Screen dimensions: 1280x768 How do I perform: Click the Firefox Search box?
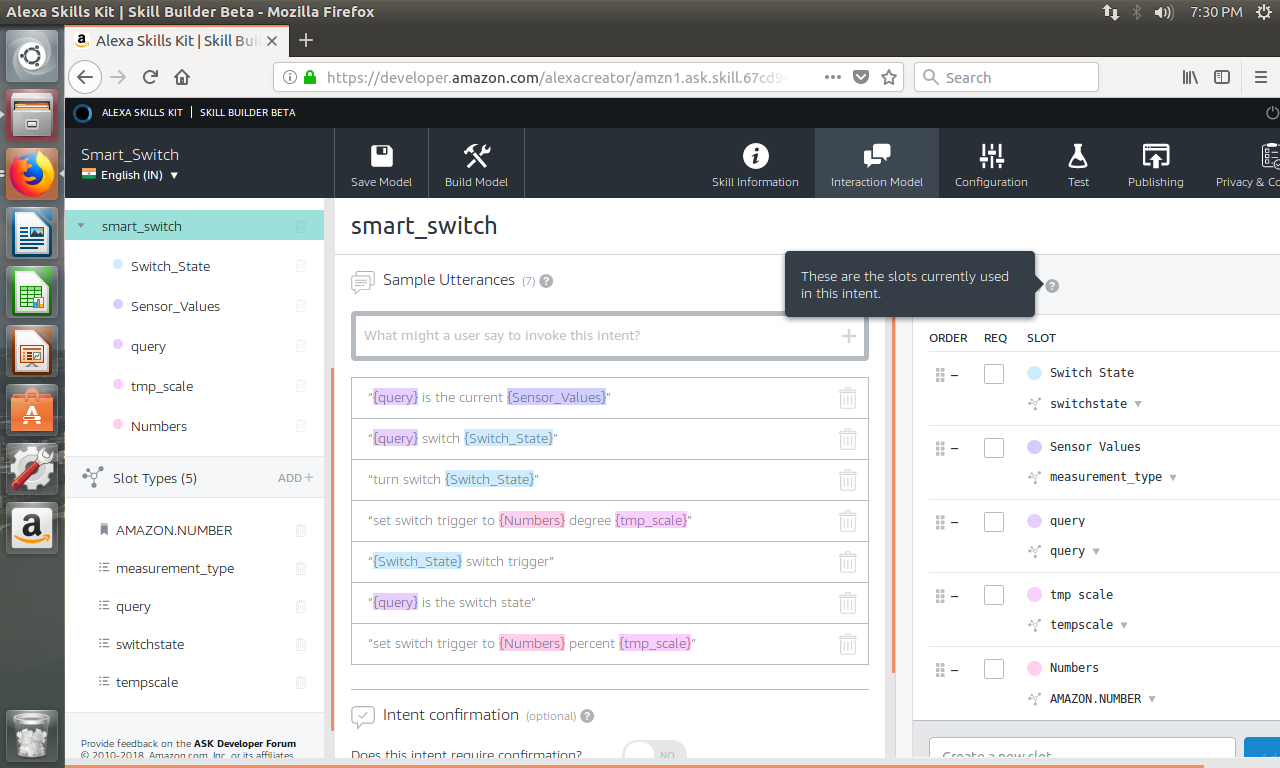[x=1006, y=77]
